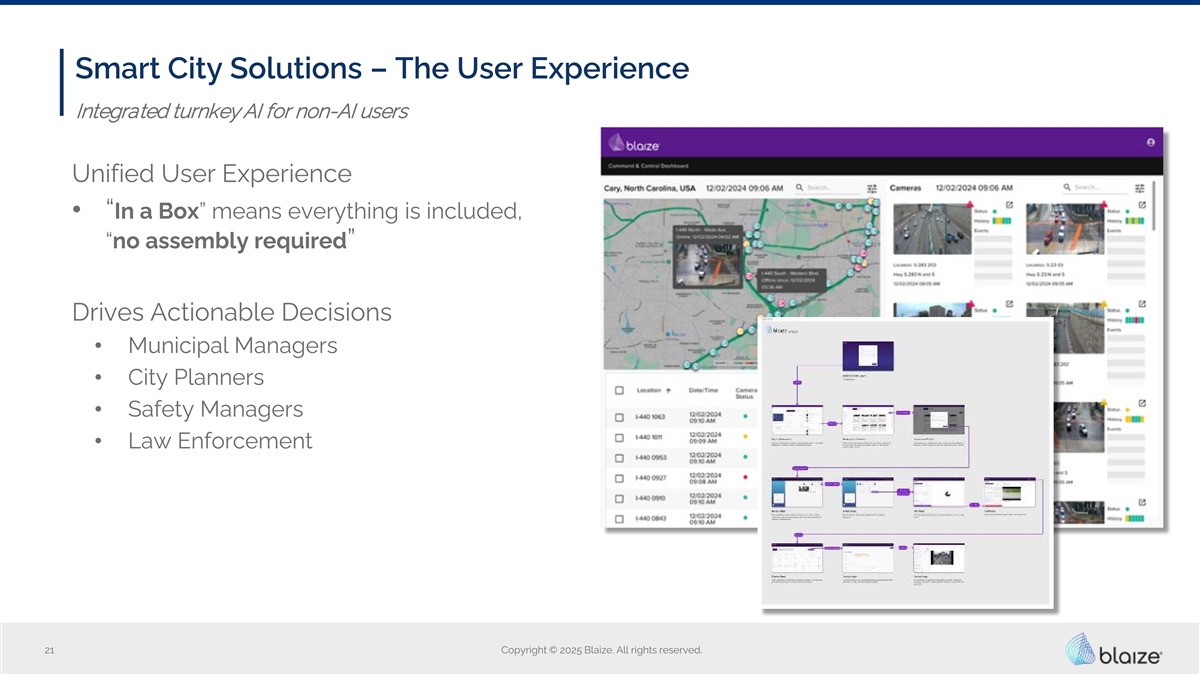This screenshot has width=1200, height=675.
Task: Click the Cameras panel heading
Action: [x=905, y=188]
